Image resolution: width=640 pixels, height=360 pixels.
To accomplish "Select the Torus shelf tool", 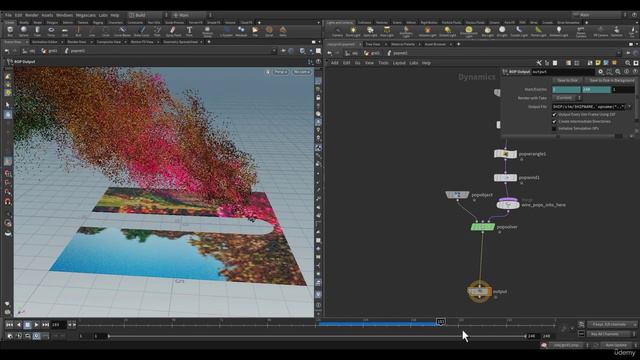I will (51, 31).
